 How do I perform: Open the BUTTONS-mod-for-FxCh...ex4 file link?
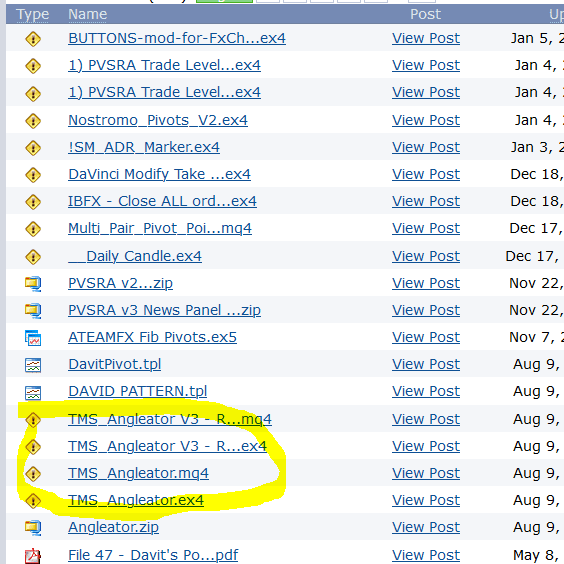[x=177, y=38]
